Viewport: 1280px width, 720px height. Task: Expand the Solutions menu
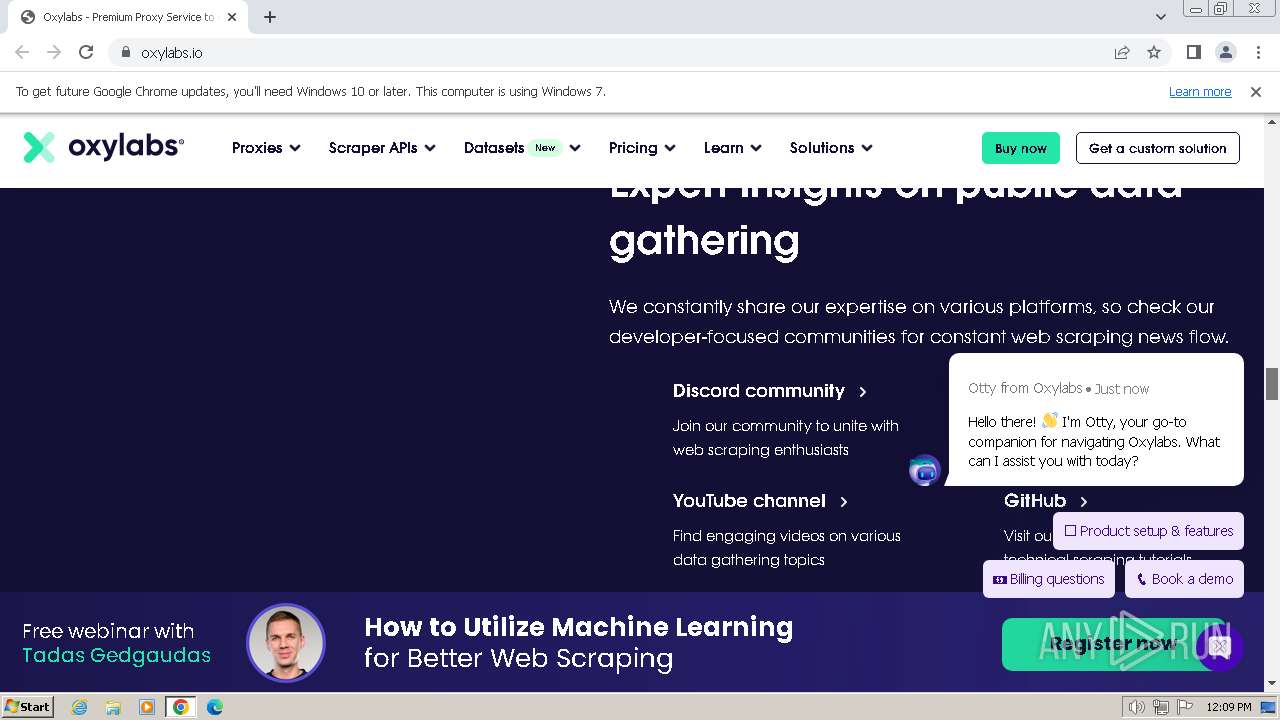(x=831, y=147)
